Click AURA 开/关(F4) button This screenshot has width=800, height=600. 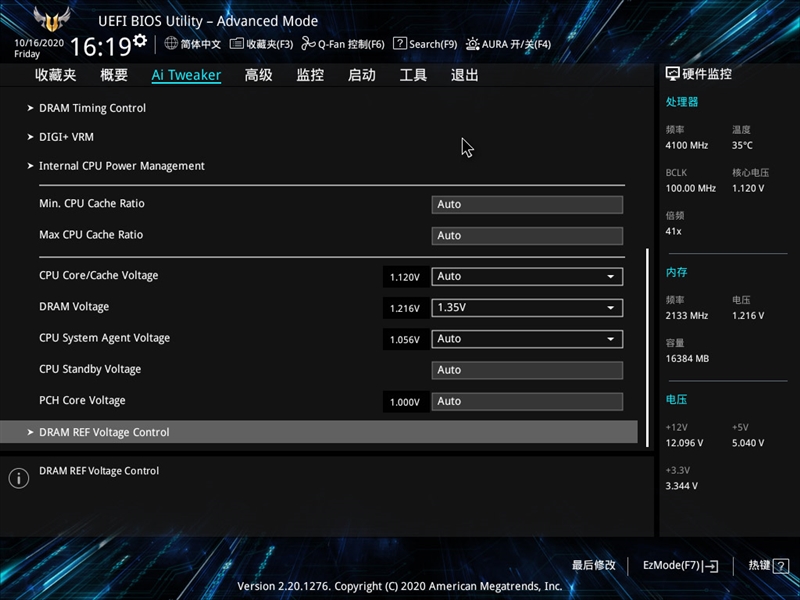509,44
